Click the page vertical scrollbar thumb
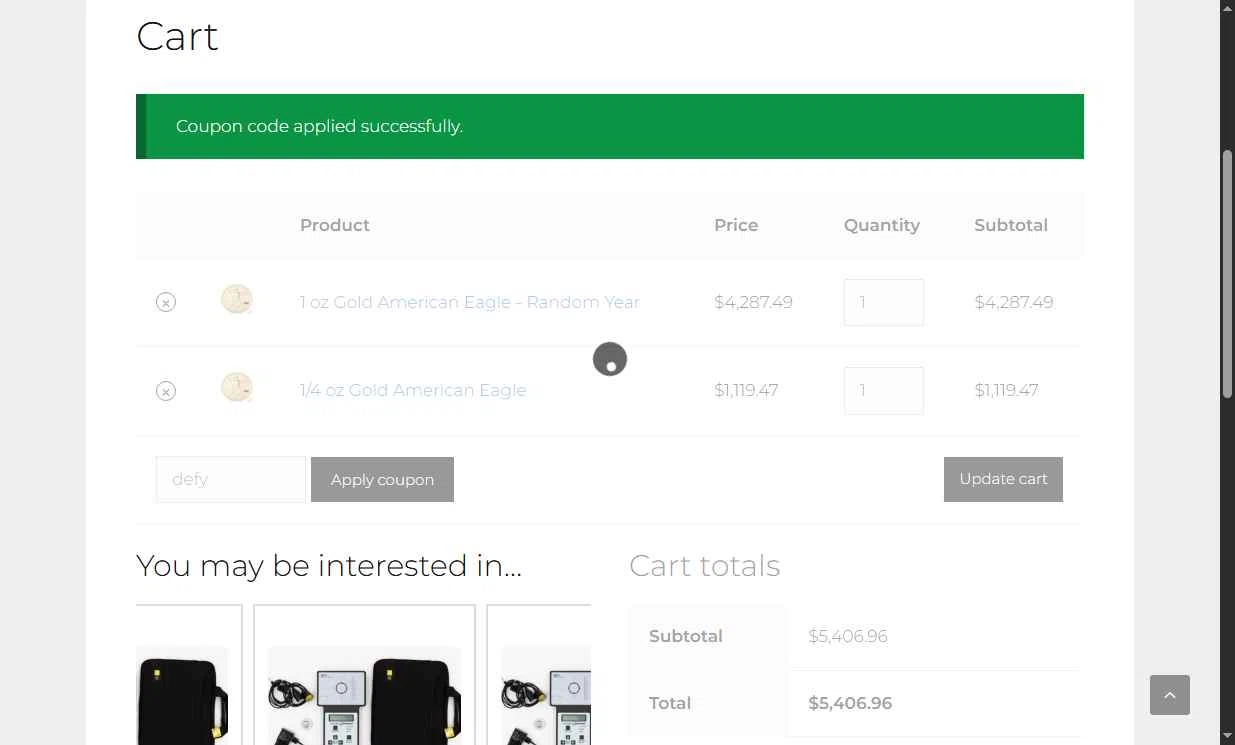 click(1227, 275)
